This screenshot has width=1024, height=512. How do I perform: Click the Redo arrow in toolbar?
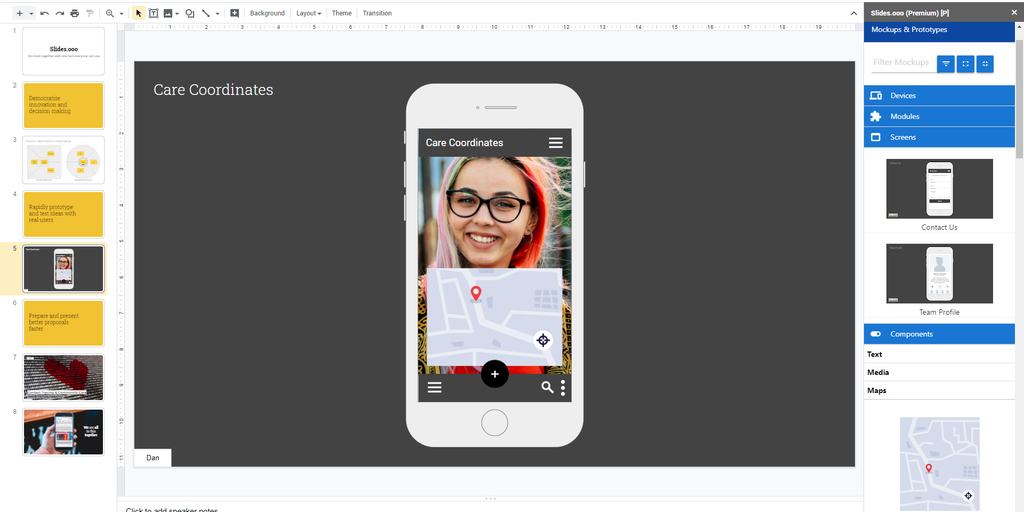(60, 13)
